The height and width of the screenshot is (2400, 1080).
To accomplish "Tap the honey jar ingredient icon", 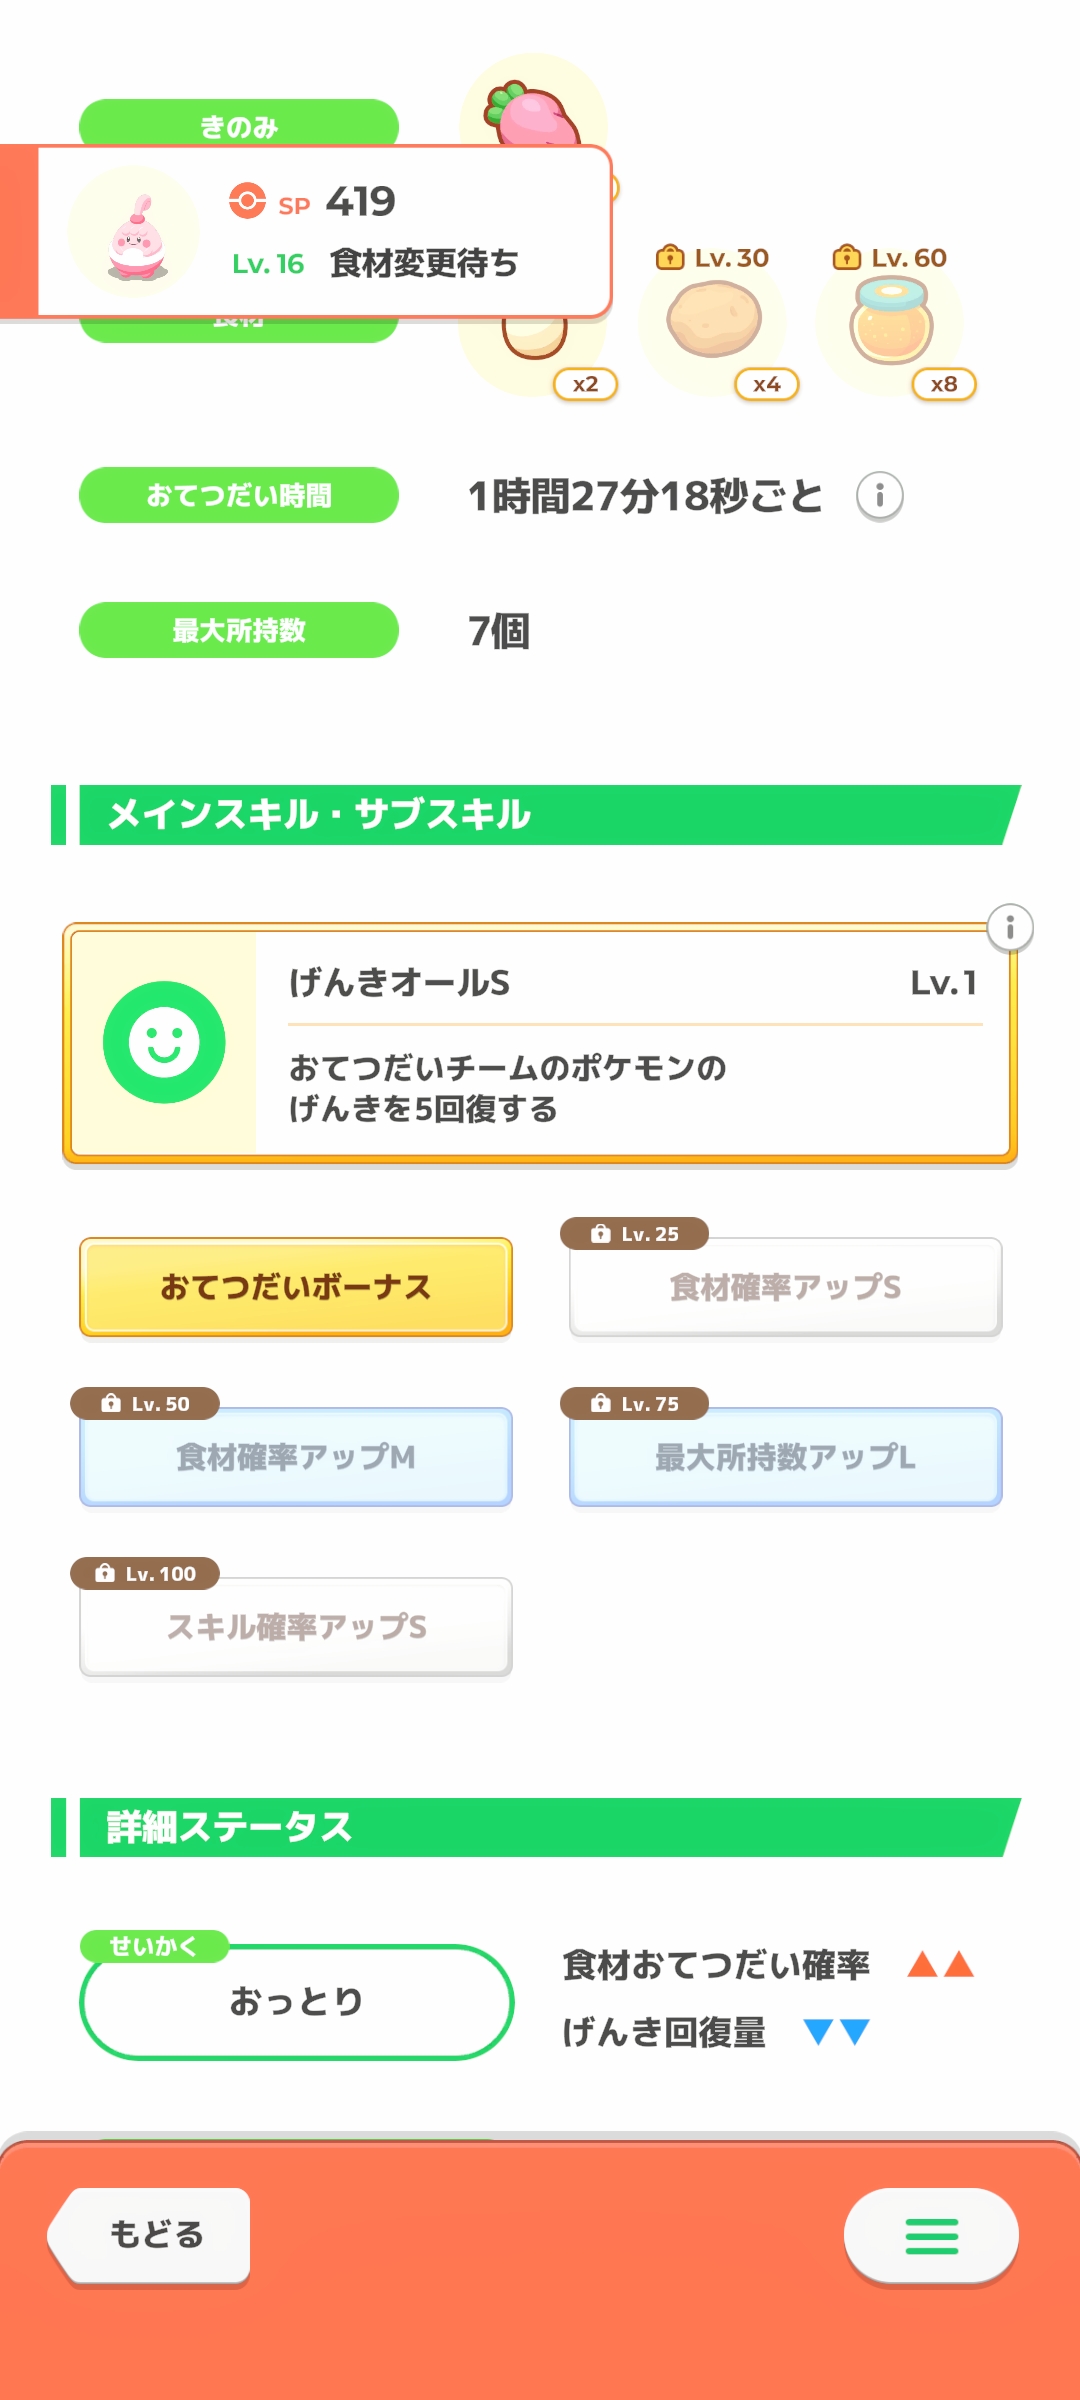I will (x=891, y=320).
